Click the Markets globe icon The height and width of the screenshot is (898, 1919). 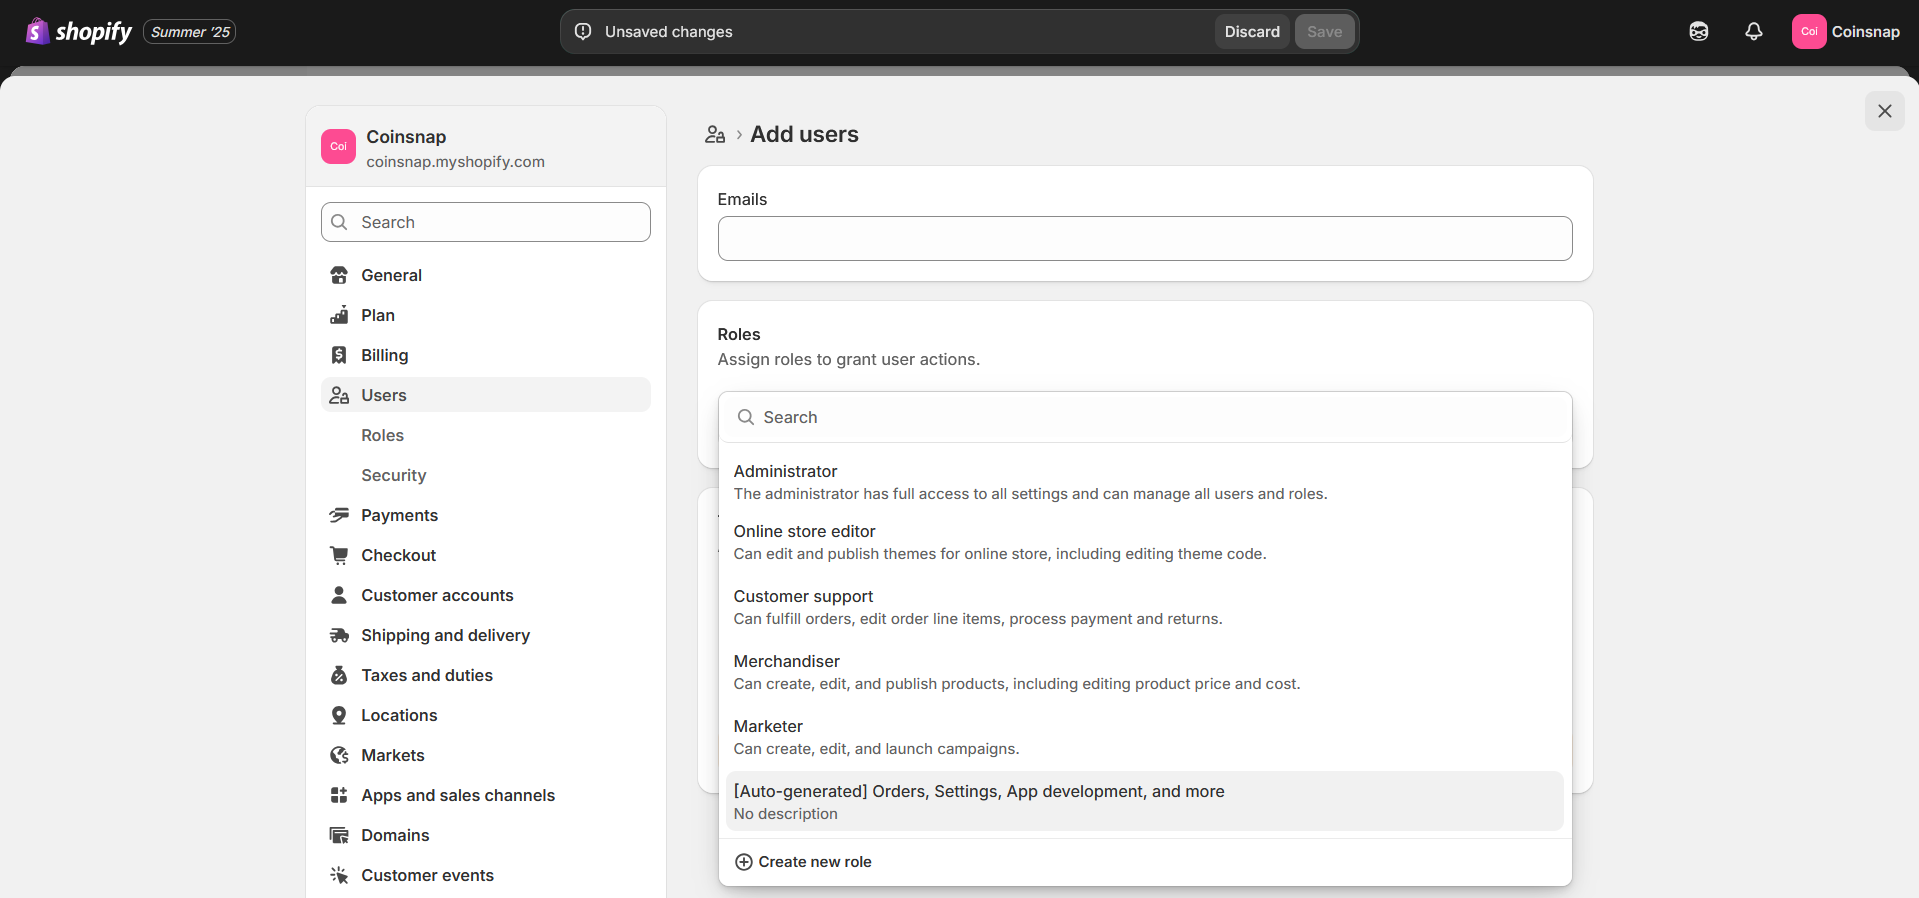pyautogui.click(x=339, y=755)
